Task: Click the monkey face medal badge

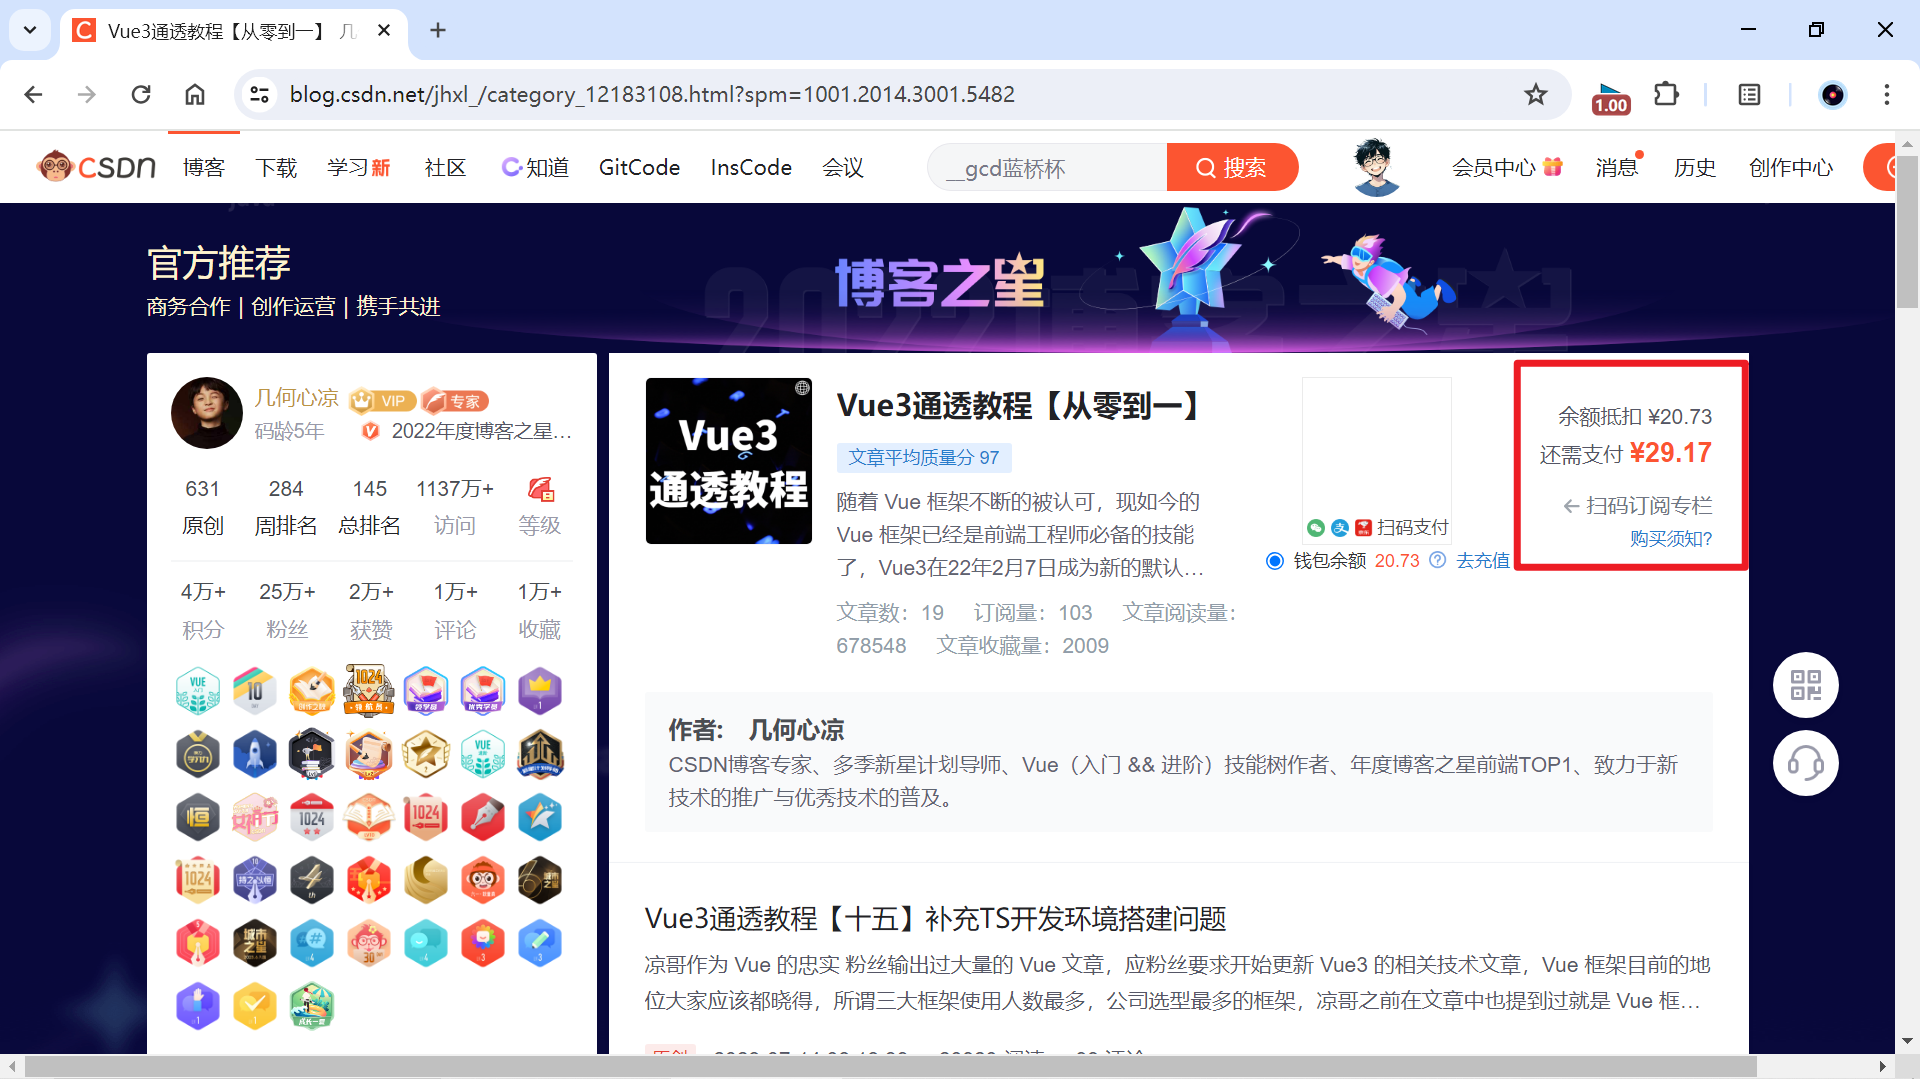Action: tap(483, 880)
